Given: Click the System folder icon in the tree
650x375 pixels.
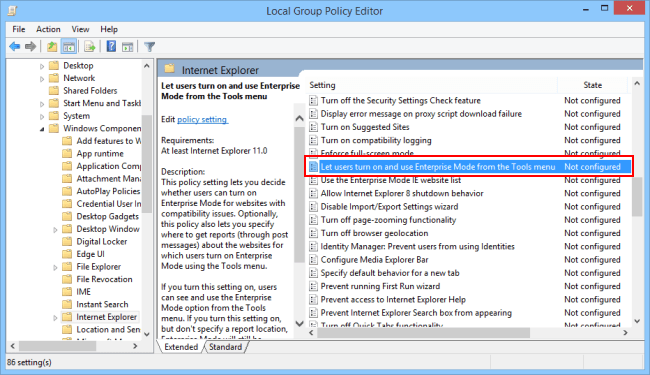Looking at the screenshot, I should [x=54, y=116].
